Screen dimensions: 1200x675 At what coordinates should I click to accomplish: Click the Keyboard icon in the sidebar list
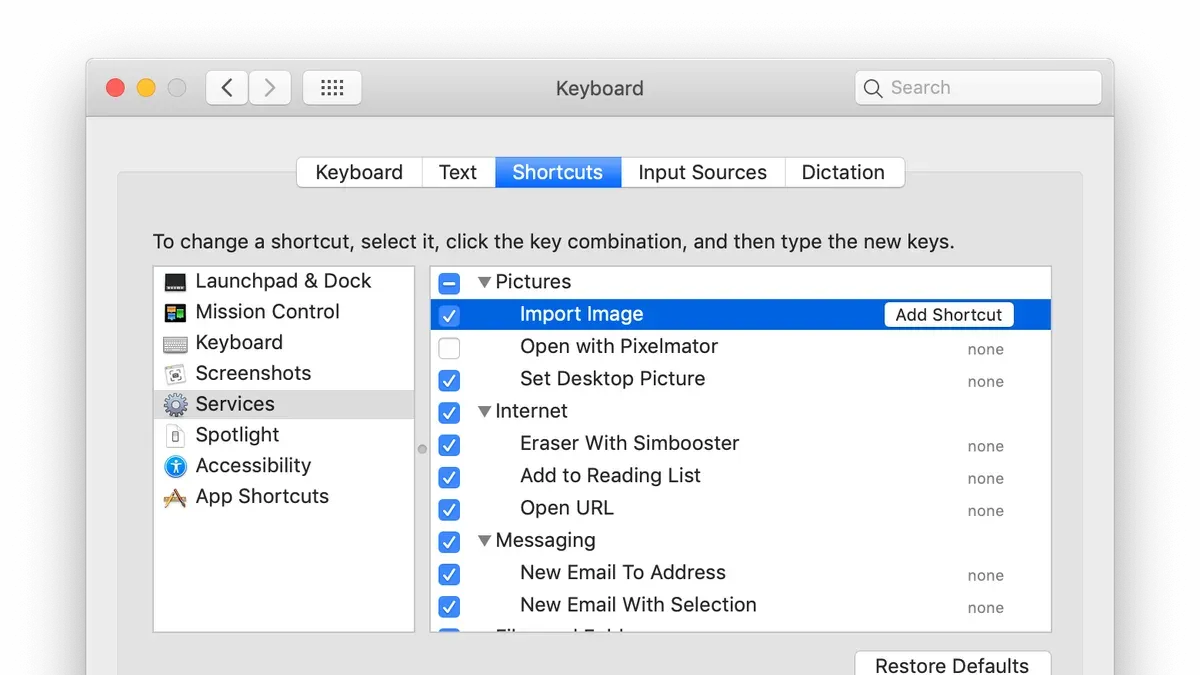[x=175, y=344]
